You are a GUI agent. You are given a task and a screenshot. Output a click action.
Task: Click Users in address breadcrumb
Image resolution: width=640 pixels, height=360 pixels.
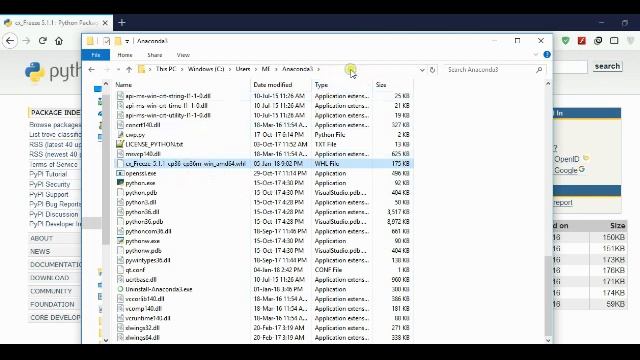pos(243,69)
